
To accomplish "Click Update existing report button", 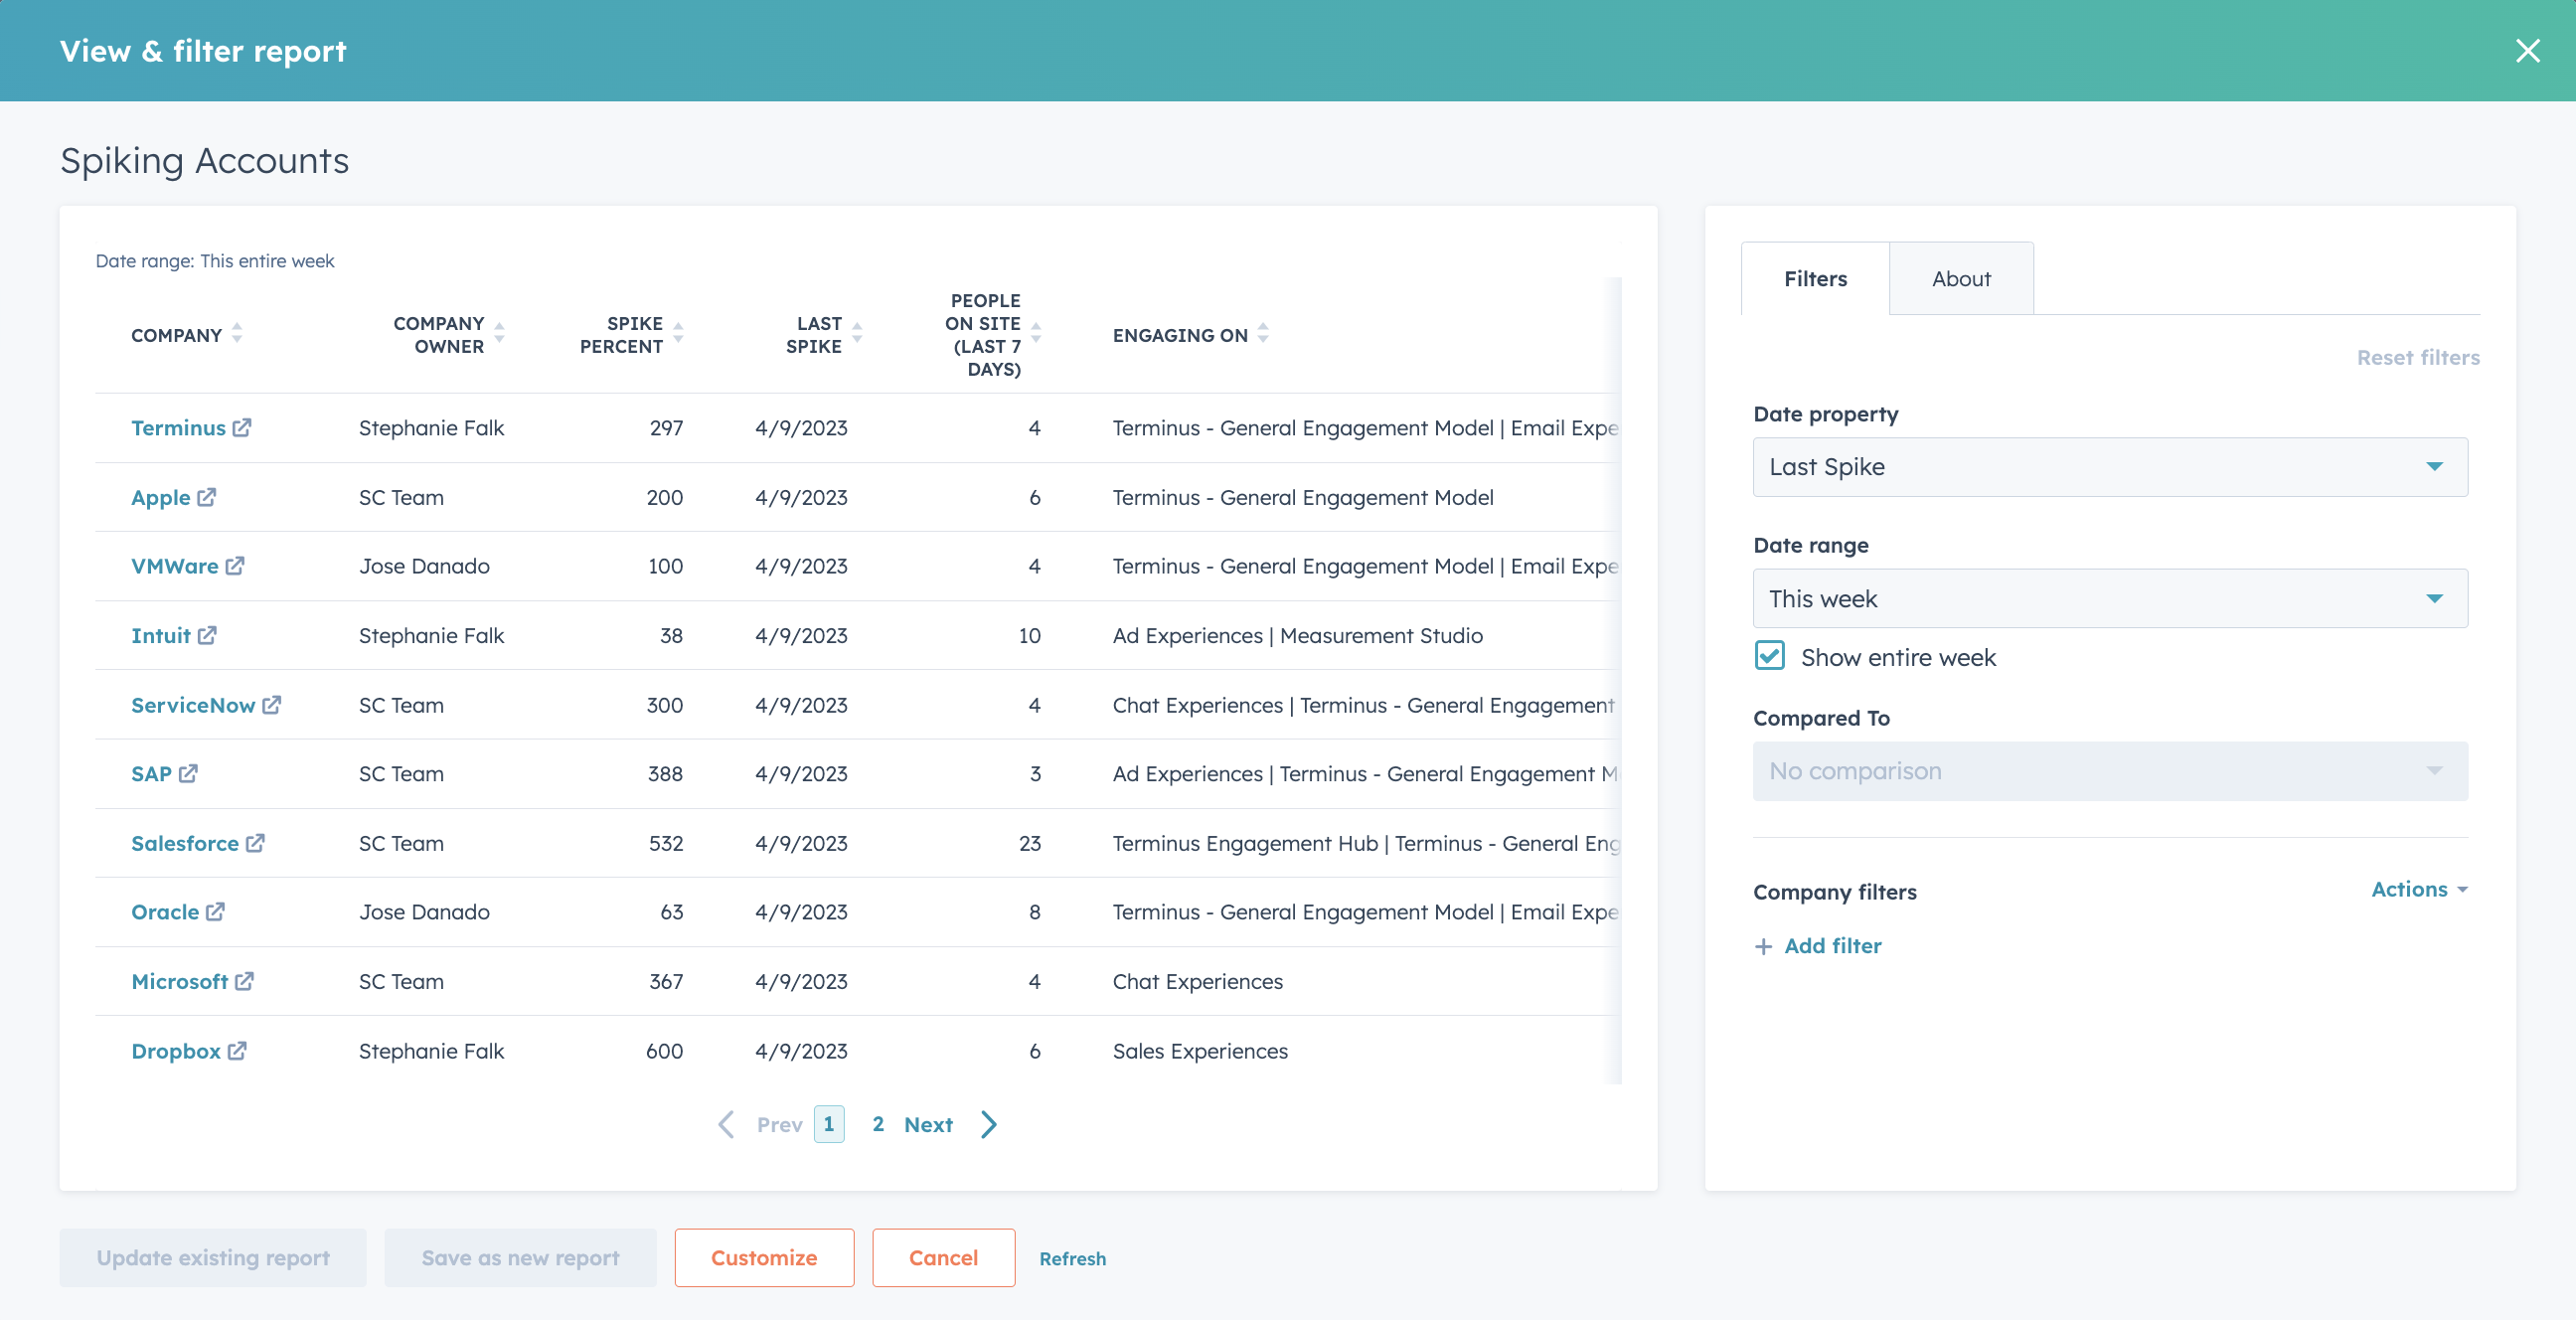I will (x=213, y=1258).
